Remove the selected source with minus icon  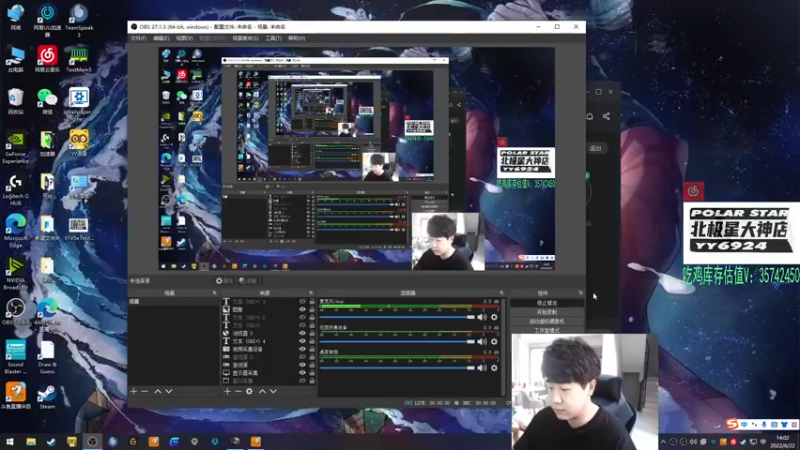[238, 391]
